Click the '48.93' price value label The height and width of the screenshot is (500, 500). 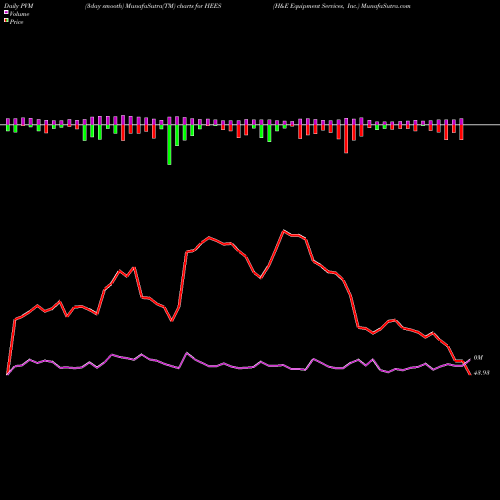(482, 373)
